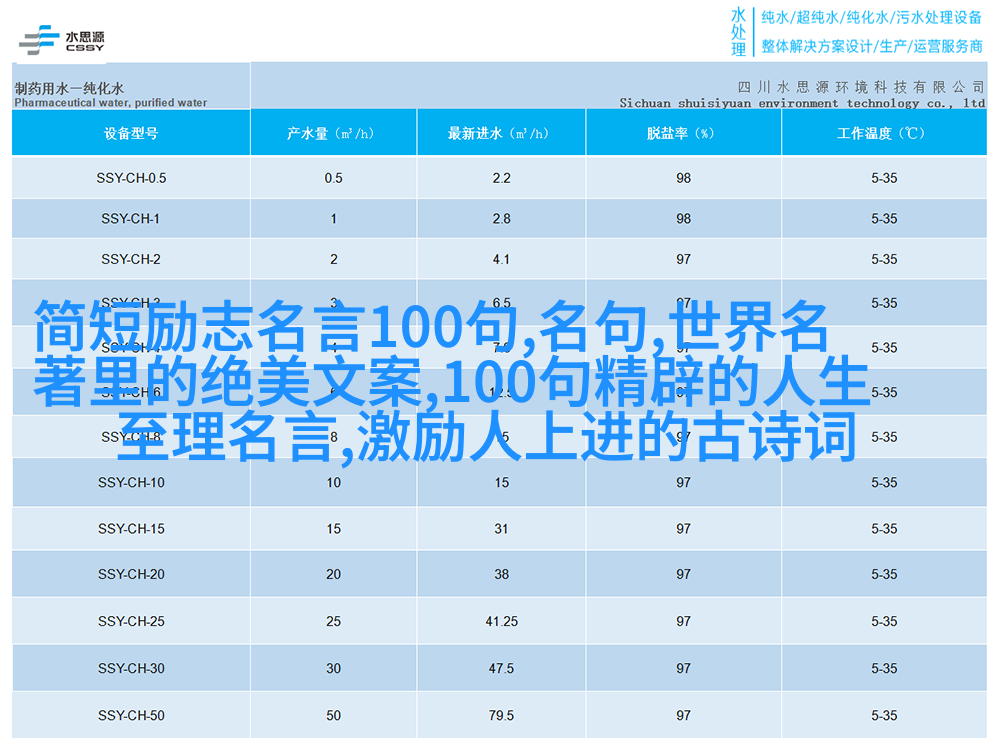
Task: Select model cell SSY-CH-20
Action: [x=131, y=574]
